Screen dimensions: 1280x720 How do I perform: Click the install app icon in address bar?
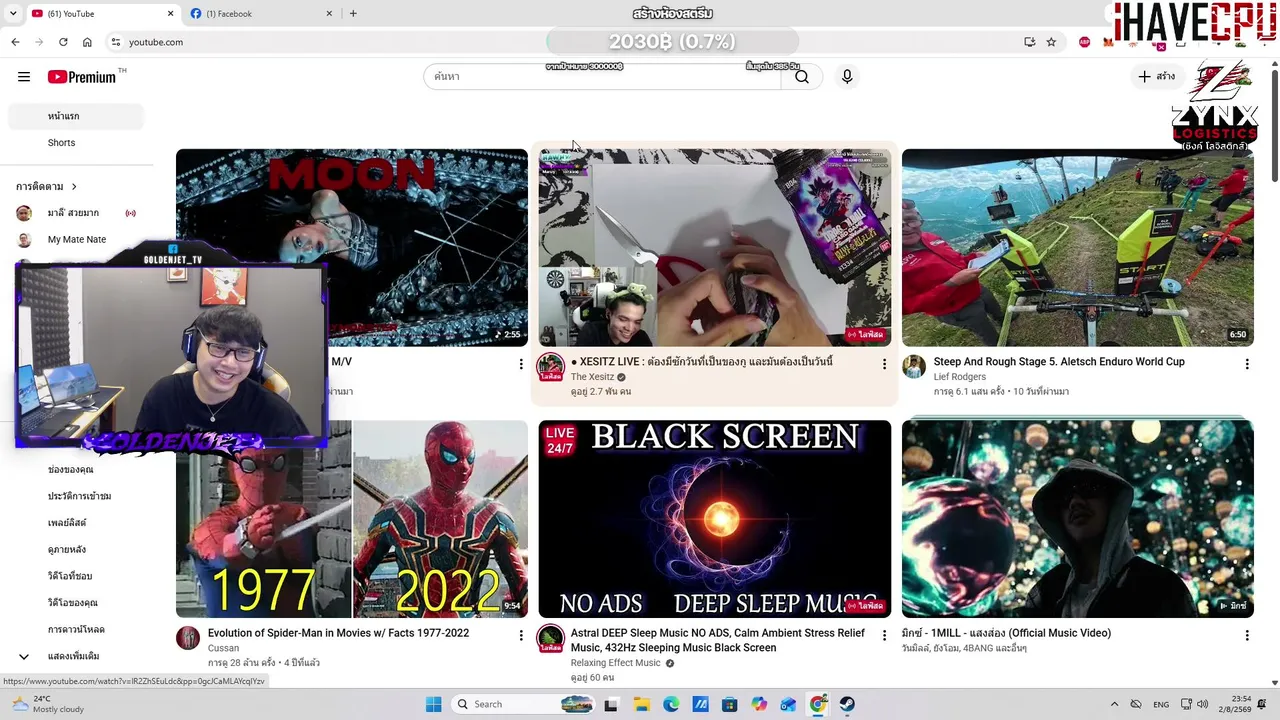click(x=1029, y=42)
